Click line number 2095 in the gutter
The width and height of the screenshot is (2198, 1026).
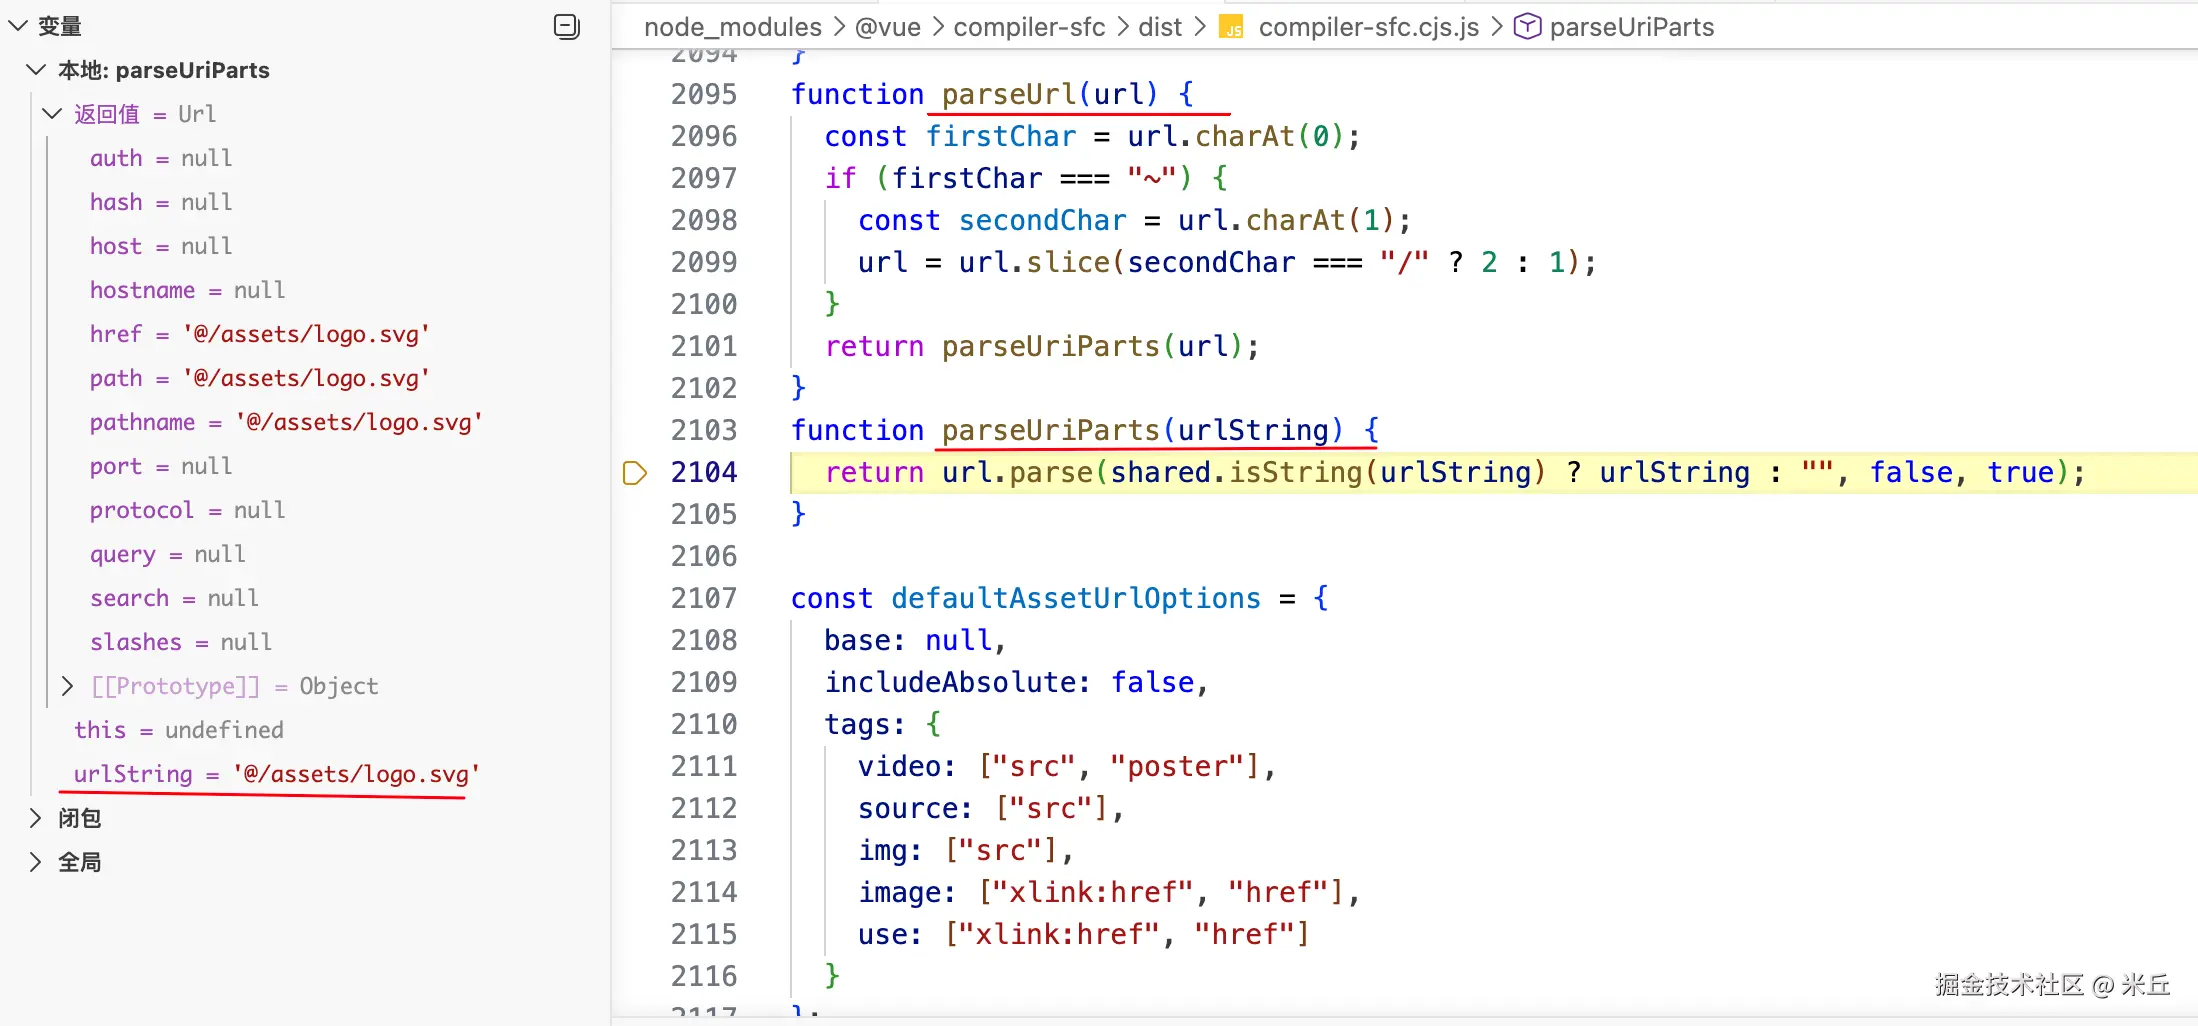pyautogui.click(x=704, y=94)
